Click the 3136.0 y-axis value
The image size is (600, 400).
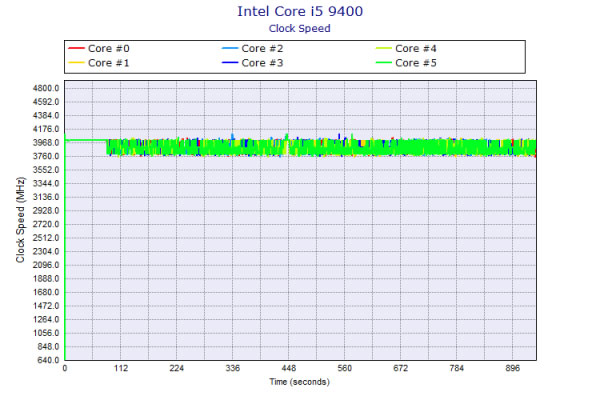tap(46, 197)
